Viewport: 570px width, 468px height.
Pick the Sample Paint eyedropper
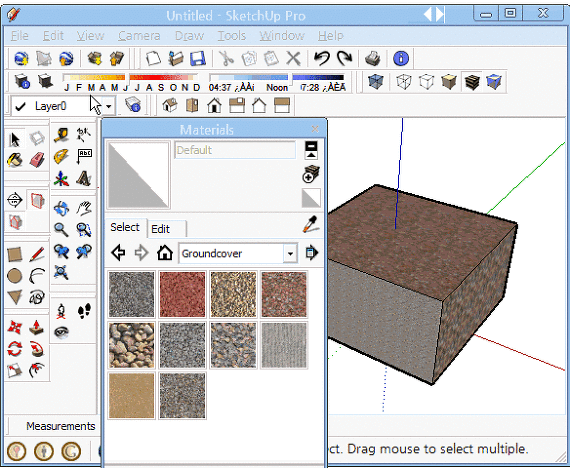(x=311, y=224)
